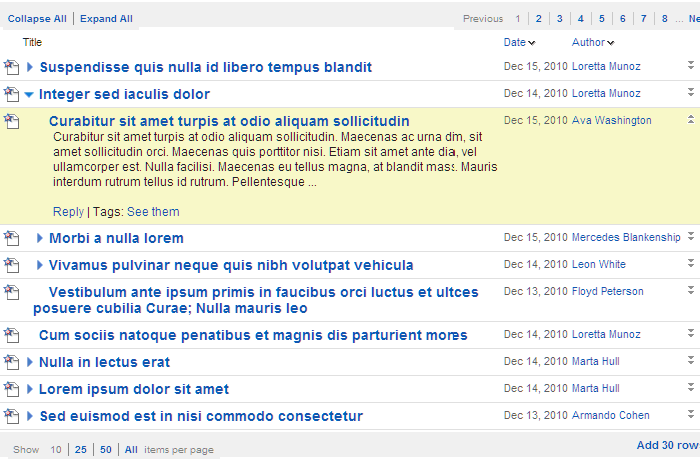Click the double-chevron icon on Suspendisse row

pos(690,66)
